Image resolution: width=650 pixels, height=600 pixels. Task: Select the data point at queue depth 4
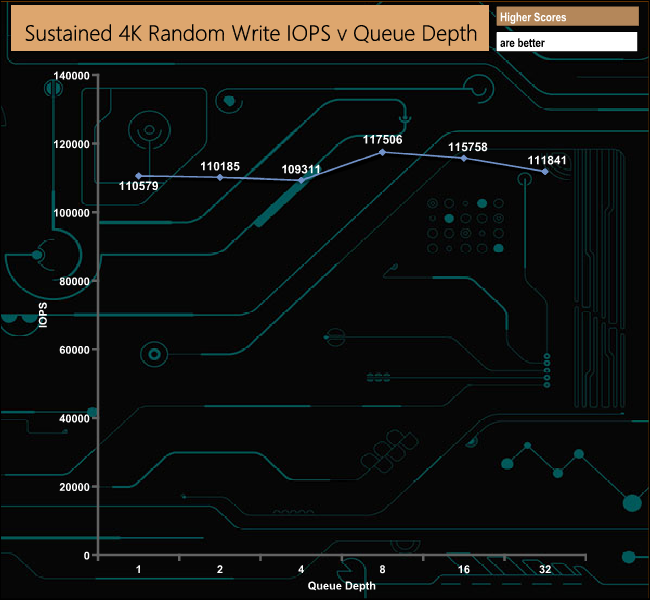301,180
